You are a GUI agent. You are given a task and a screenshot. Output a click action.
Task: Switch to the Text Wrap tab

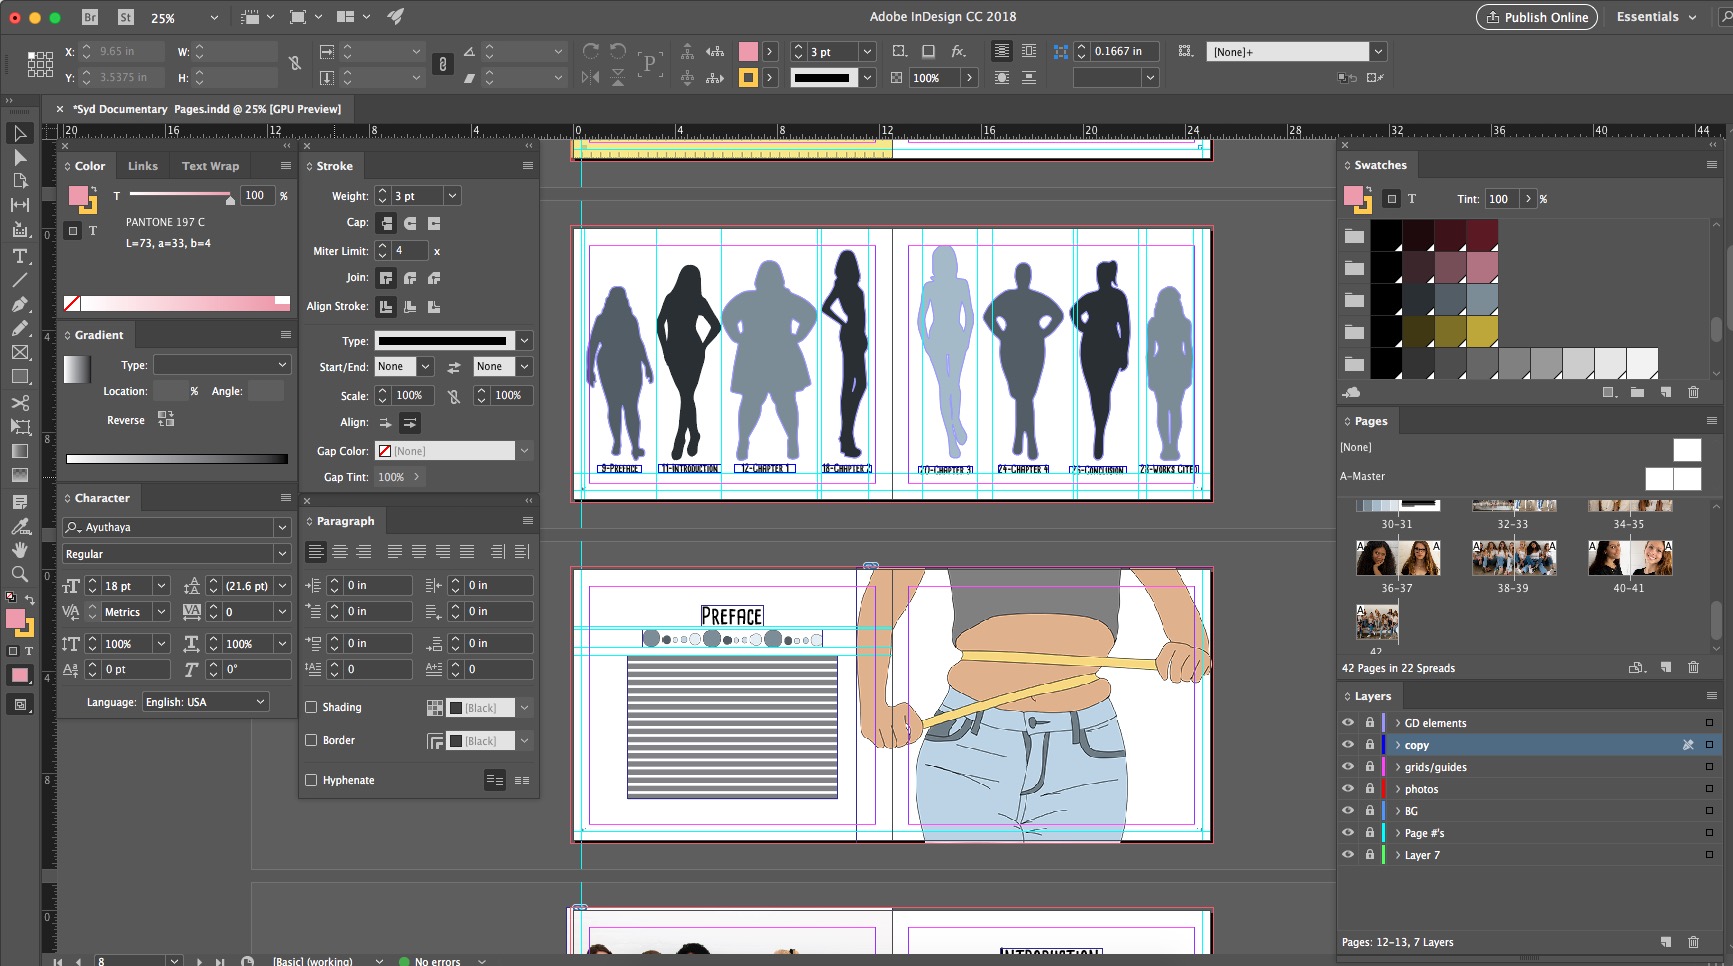[210, 166]
